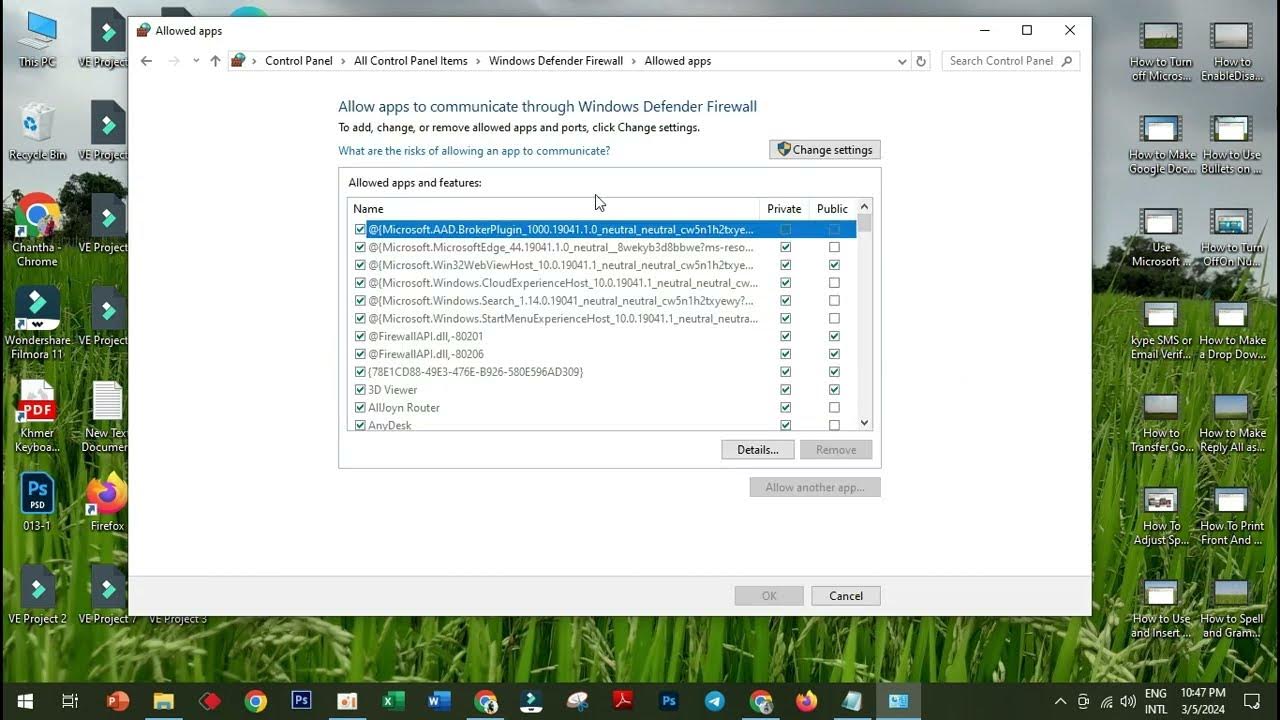This screenshot has height=720, width=1280.
Task: Click the Change settings button
Action: pos(825,150)
